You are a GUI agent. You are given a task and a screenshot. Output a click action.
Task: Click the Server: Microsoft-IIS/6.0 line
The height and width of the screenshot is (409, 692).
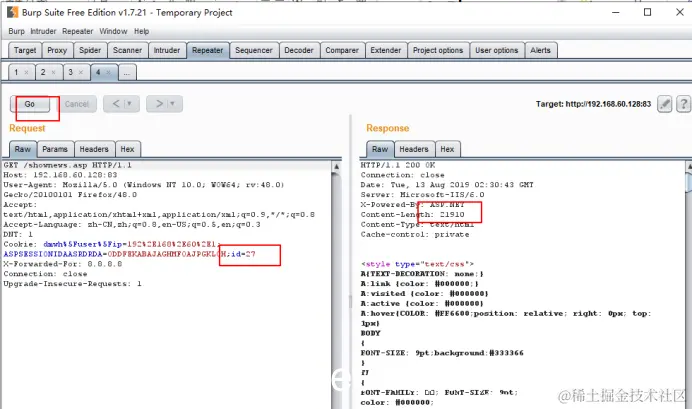[422, 195]
